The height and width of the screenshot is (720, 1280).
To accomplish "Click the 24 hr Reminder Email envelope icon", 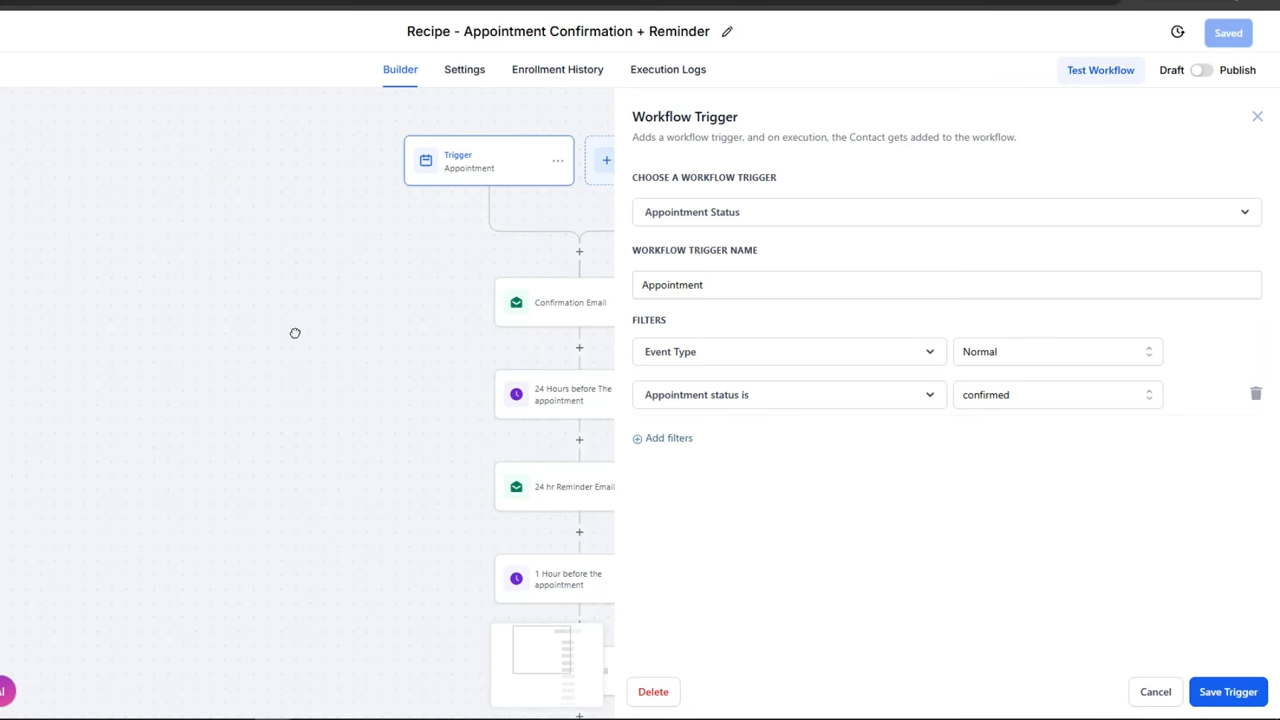I will pos(516,487).
